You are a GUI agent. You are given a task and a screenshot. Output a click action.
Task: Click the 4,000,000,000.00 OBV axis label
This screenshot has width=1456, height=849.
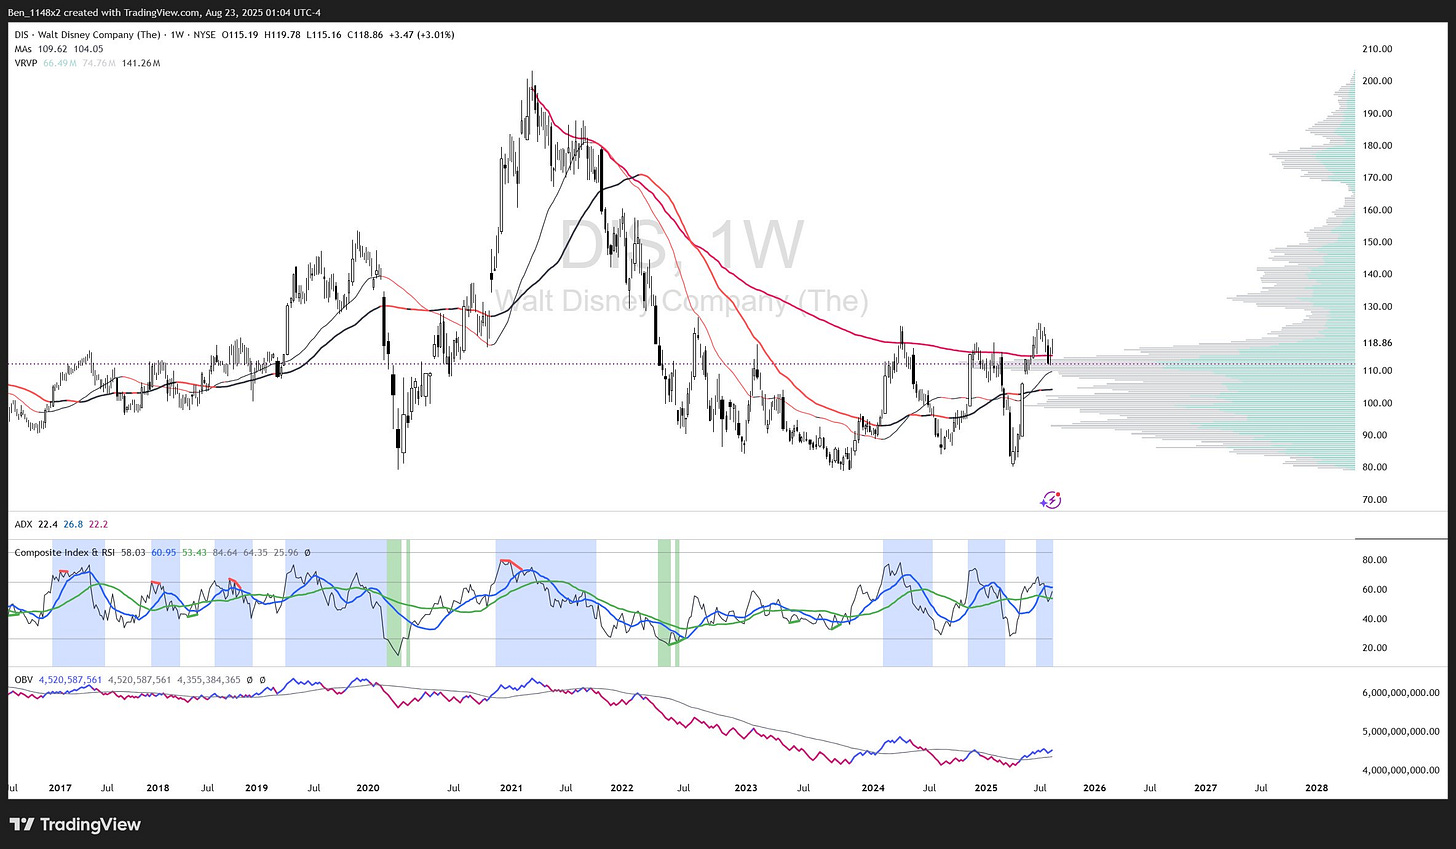point(1402,770)
